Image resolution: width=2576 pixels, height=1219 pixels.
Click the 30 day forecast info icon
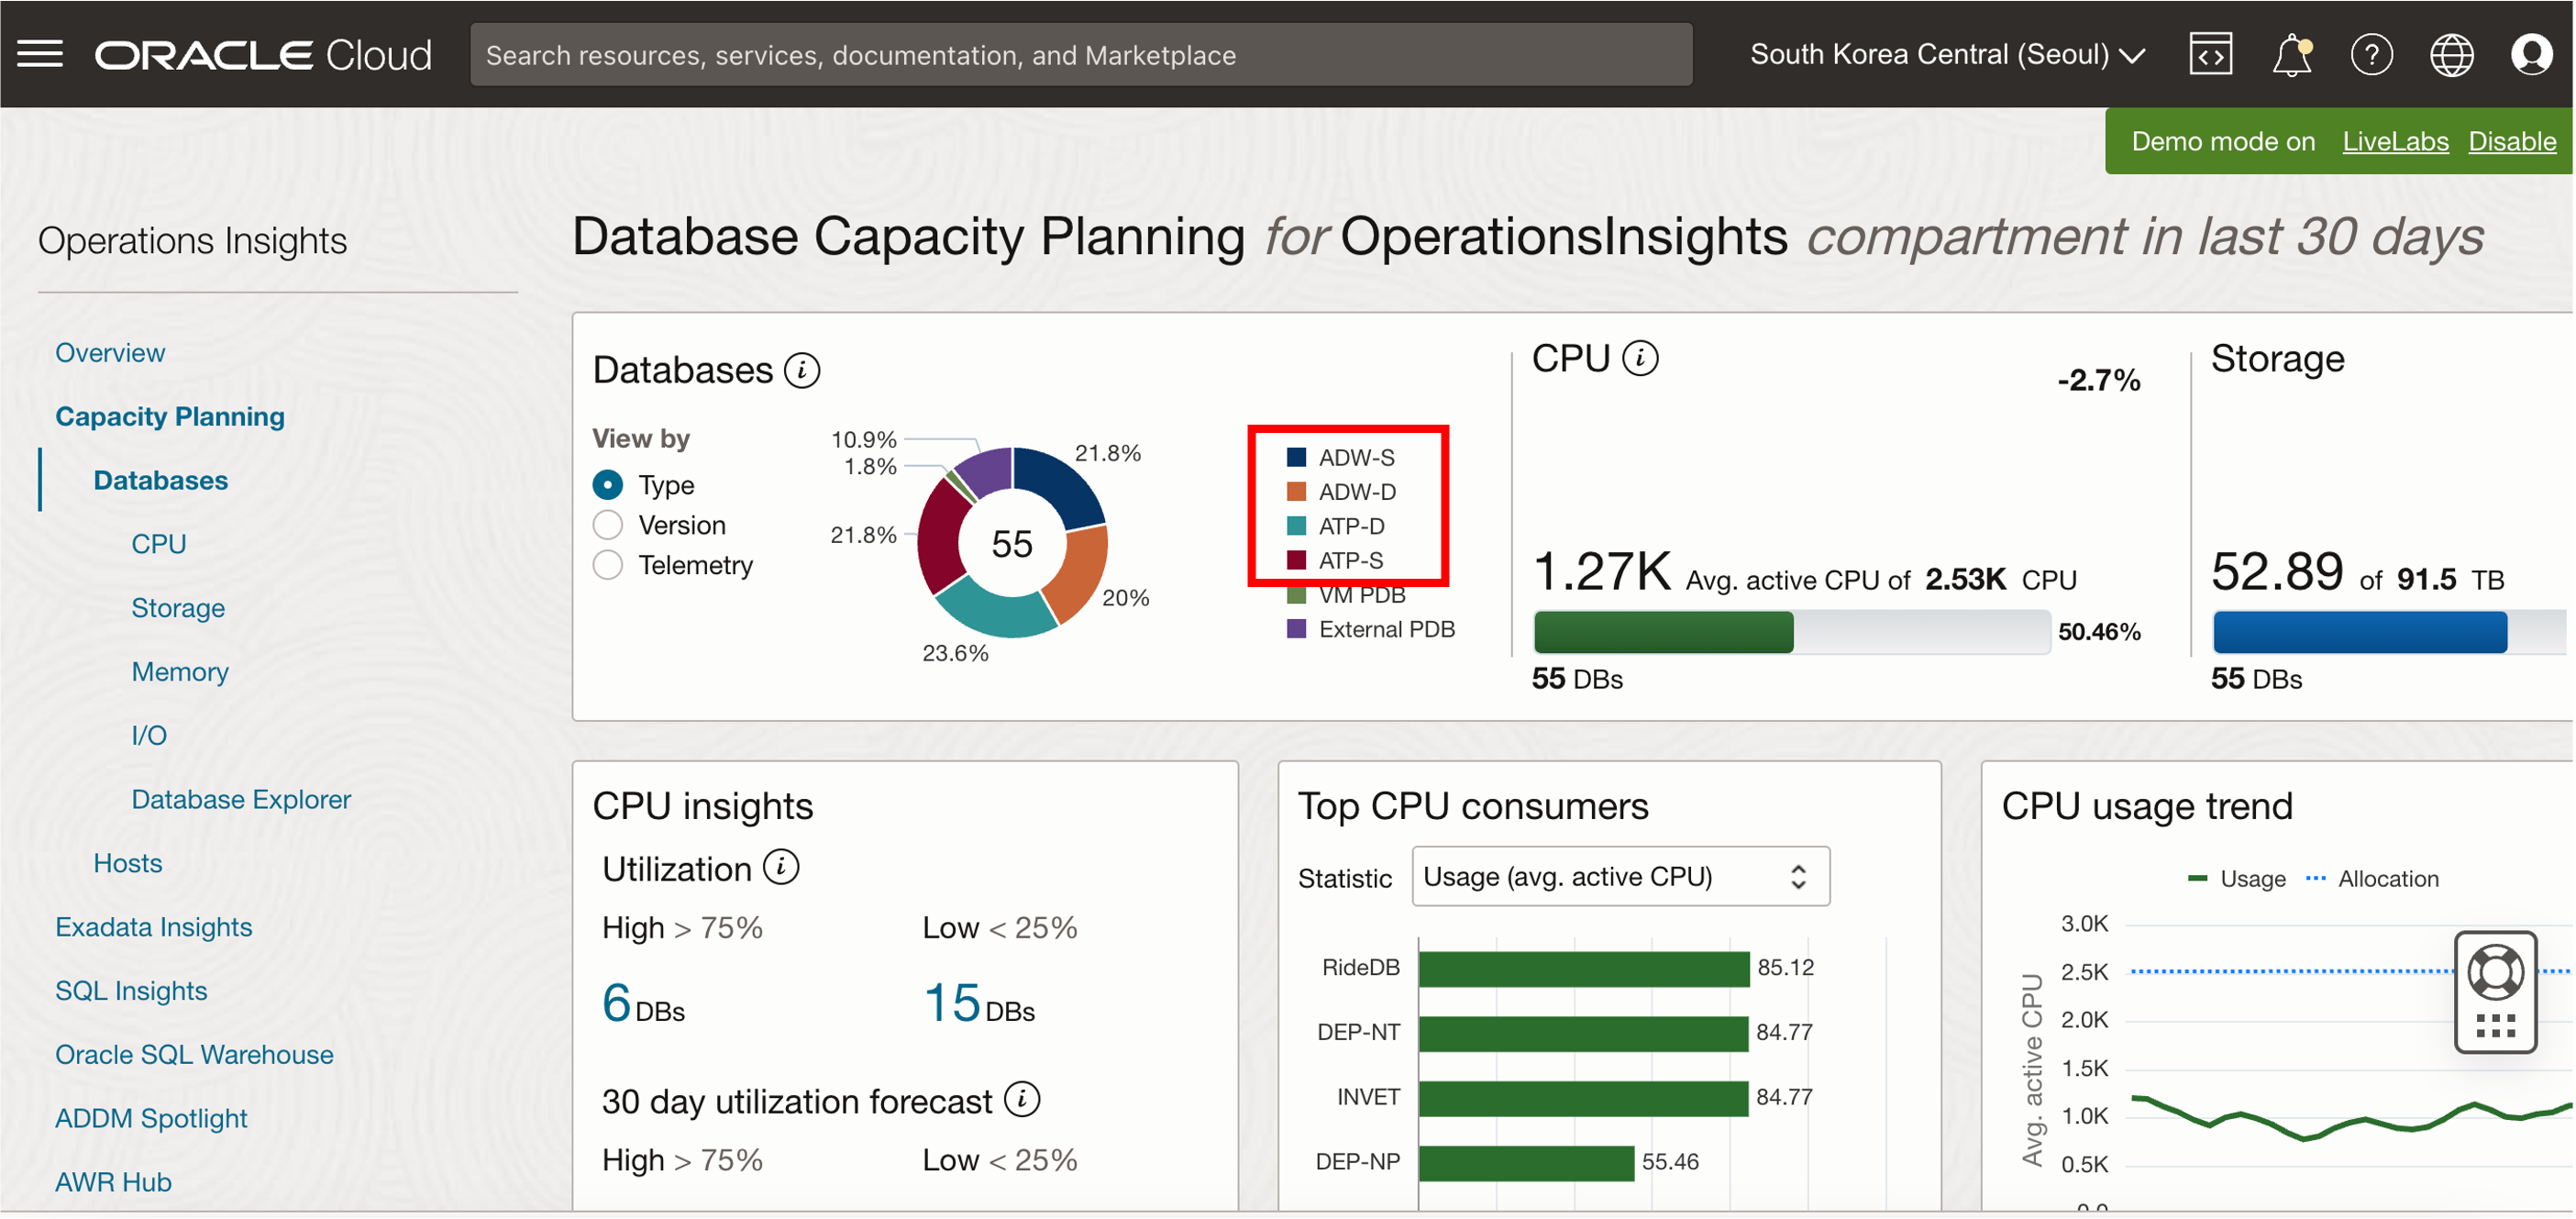[x=1022, y=1100]
